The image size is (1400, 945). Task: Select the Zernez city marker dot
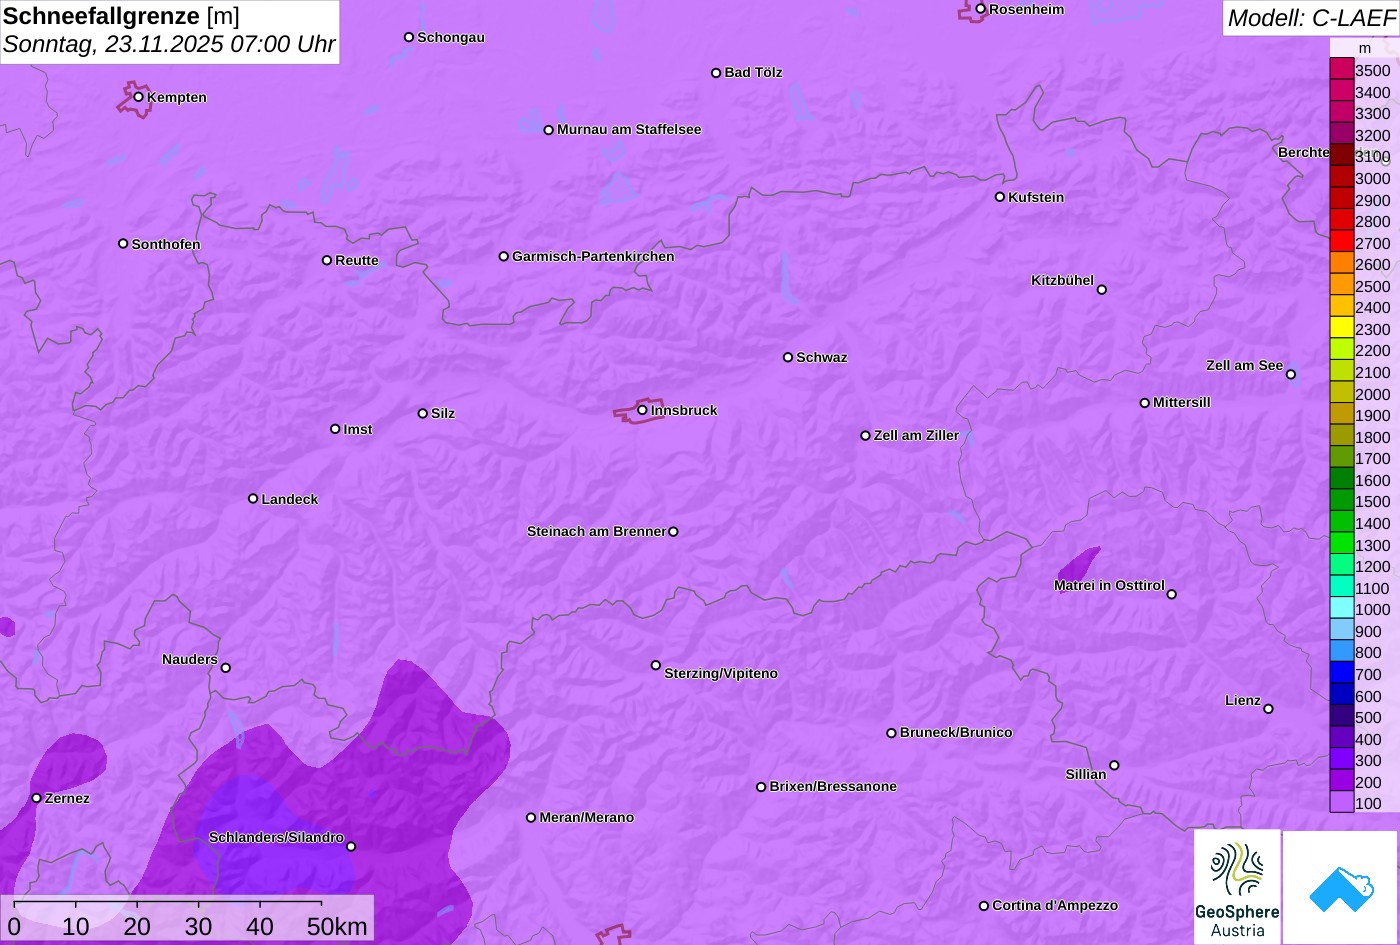click(x=36, y=798)
